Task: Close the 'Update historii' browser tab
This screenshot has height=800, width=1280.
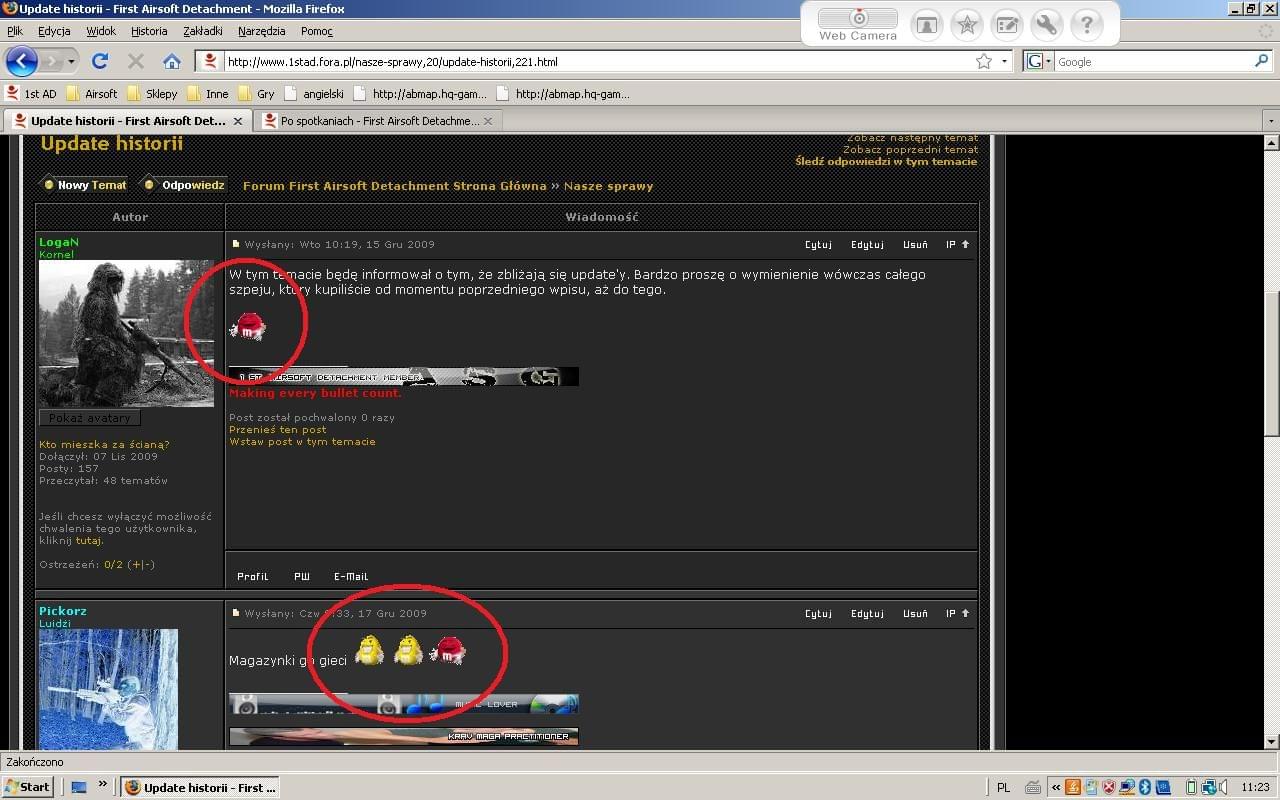Action: (x=238, y=121)
